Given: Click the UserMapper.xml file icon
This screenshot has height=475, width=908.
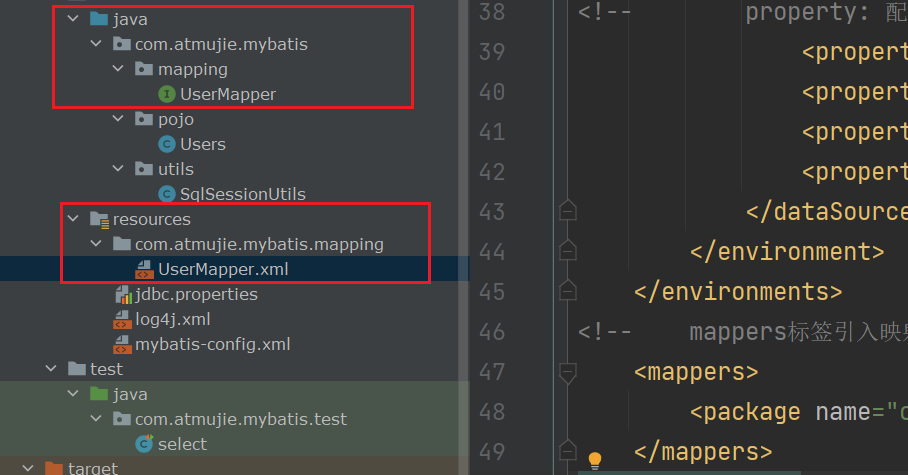Looking at the screenshot, I should pyautogui.click(x=144, y=269).
